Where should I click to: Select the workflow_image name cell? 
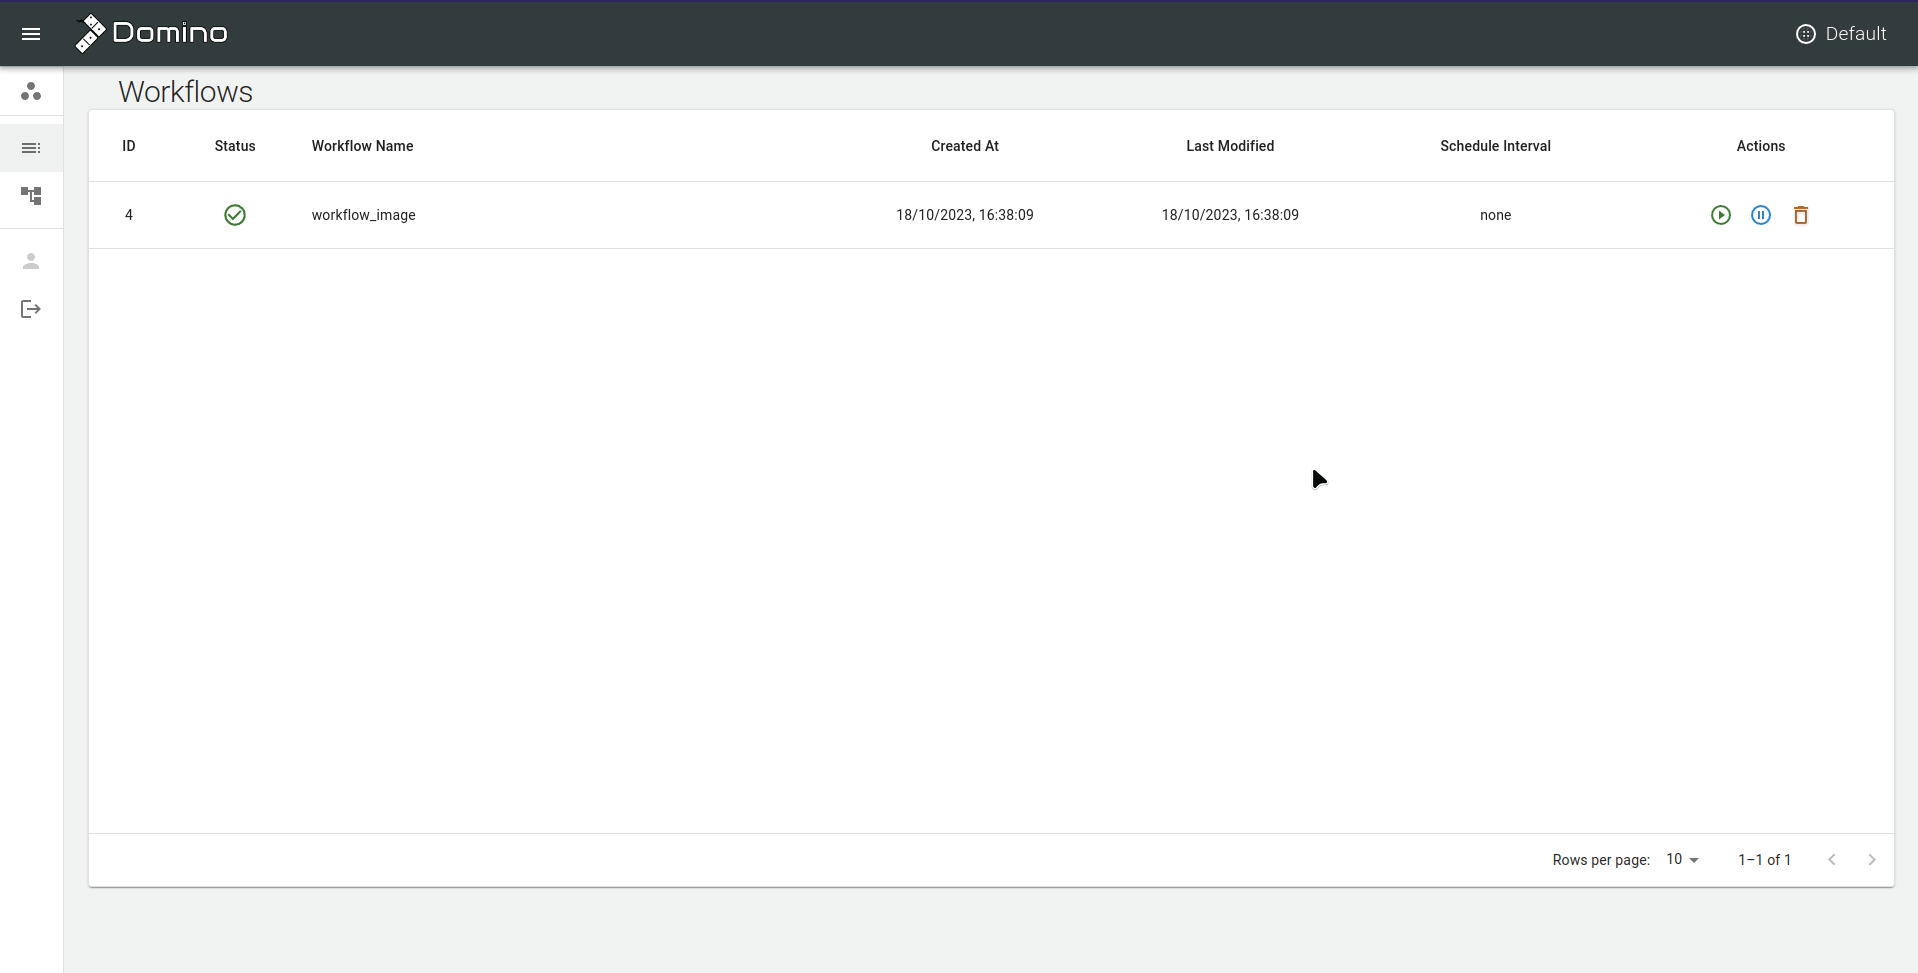tap(363, 215)
